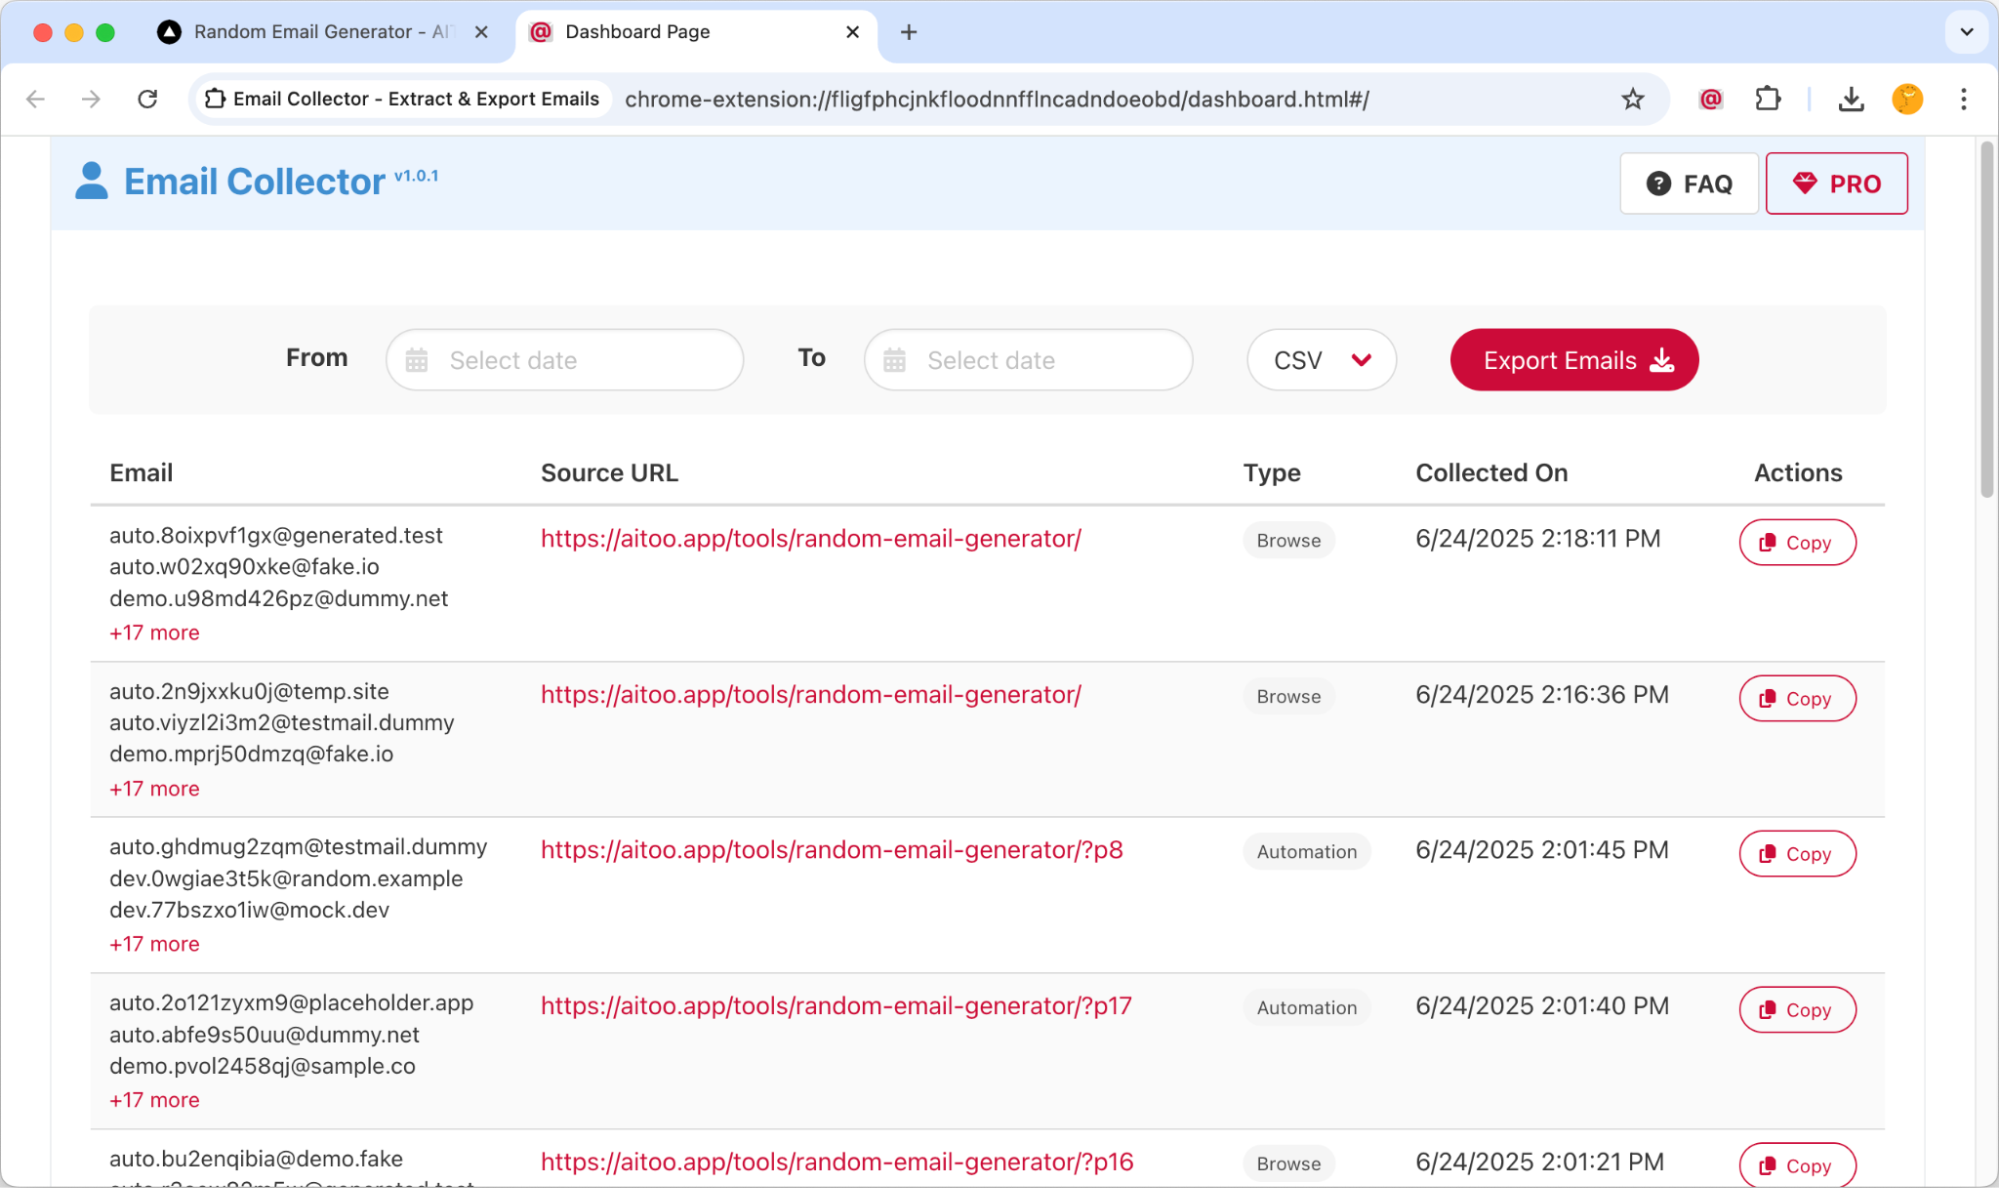The width and height of the screenshot is (1999, 1188).
Task: Open the Chrome extensions puzzle icon
Action: (x=1768, y=99)
